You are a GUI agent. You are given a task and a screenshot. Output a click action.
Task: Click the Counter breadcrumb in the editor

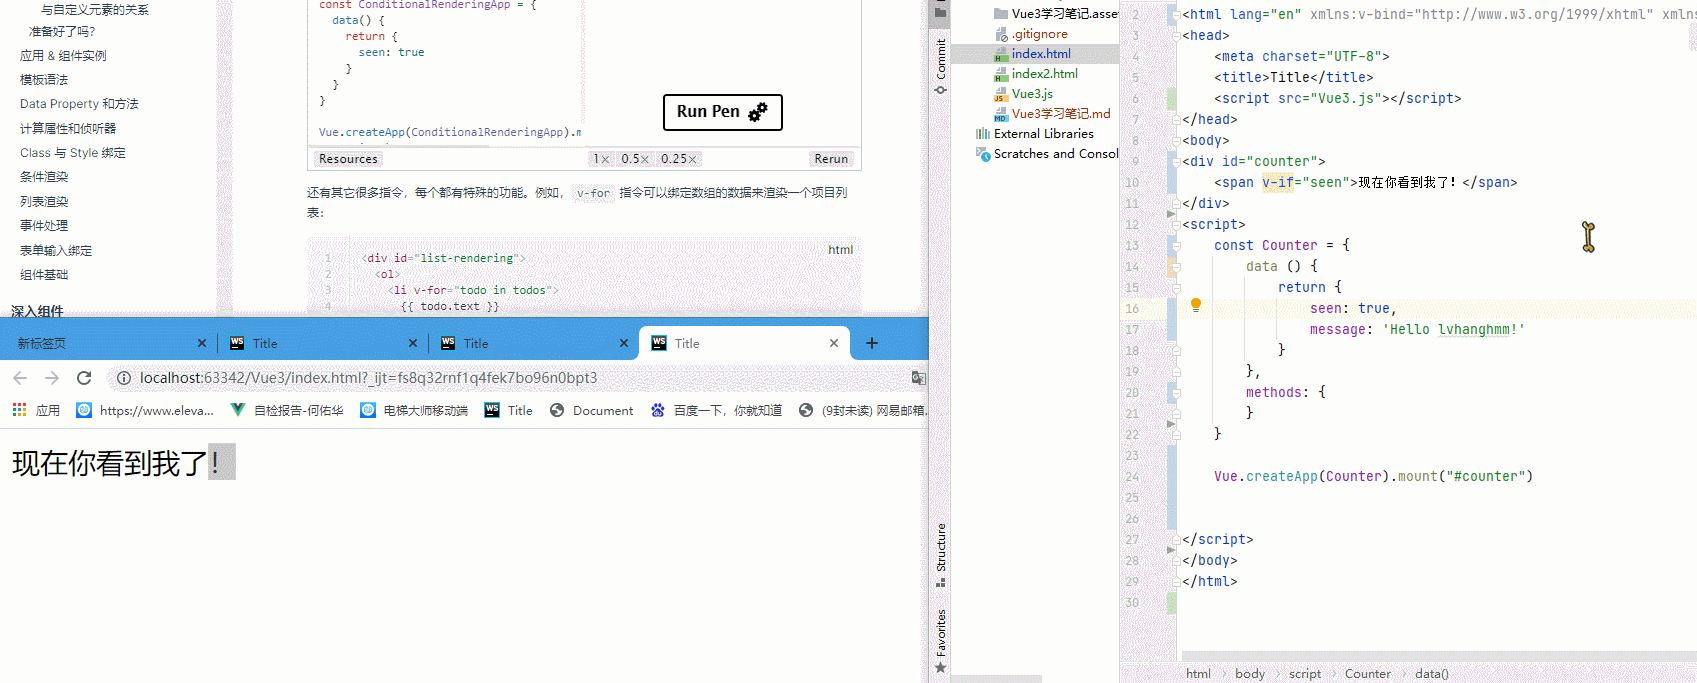coord(1367,674)
